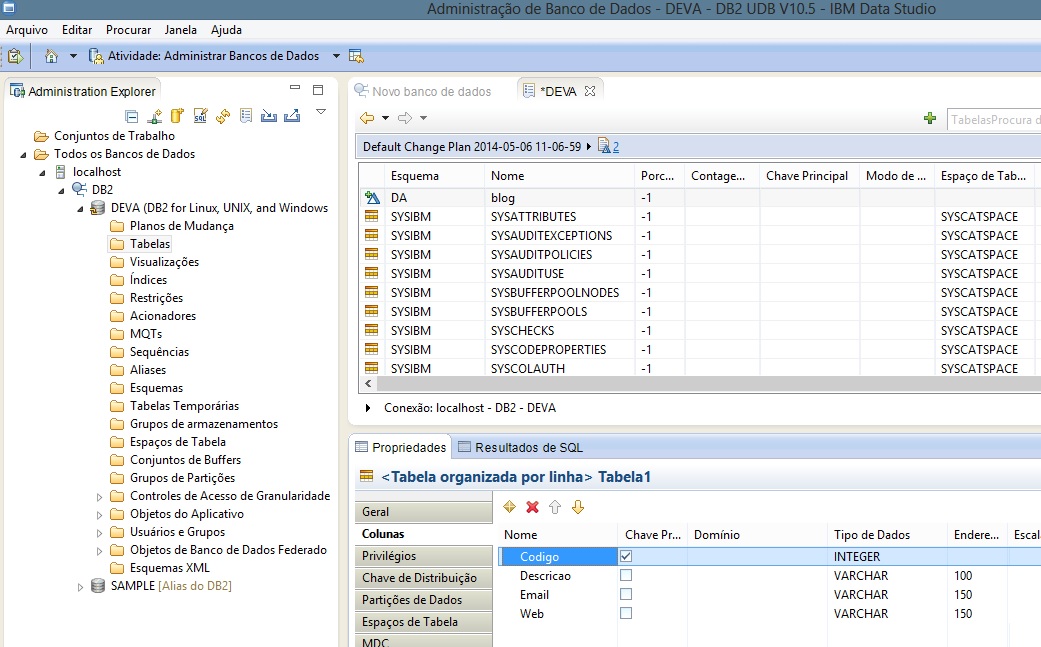The height and width of the screenshot is (647, 1041).
Task: Move column down with the yellow down arrow
Action: point(577,508)
